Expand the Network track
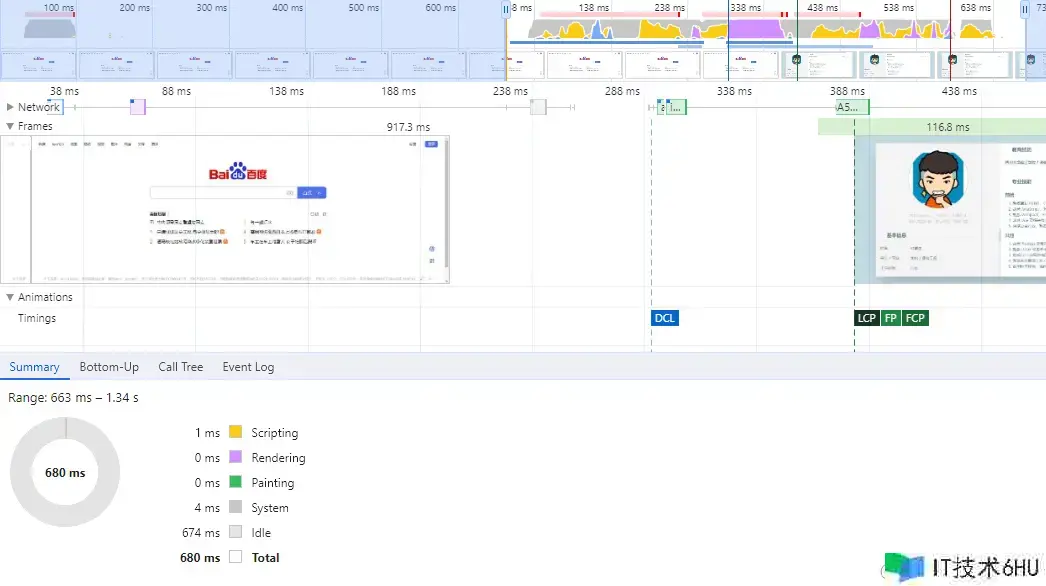The width and height of the screenshot is (1046, 586). 10,107
